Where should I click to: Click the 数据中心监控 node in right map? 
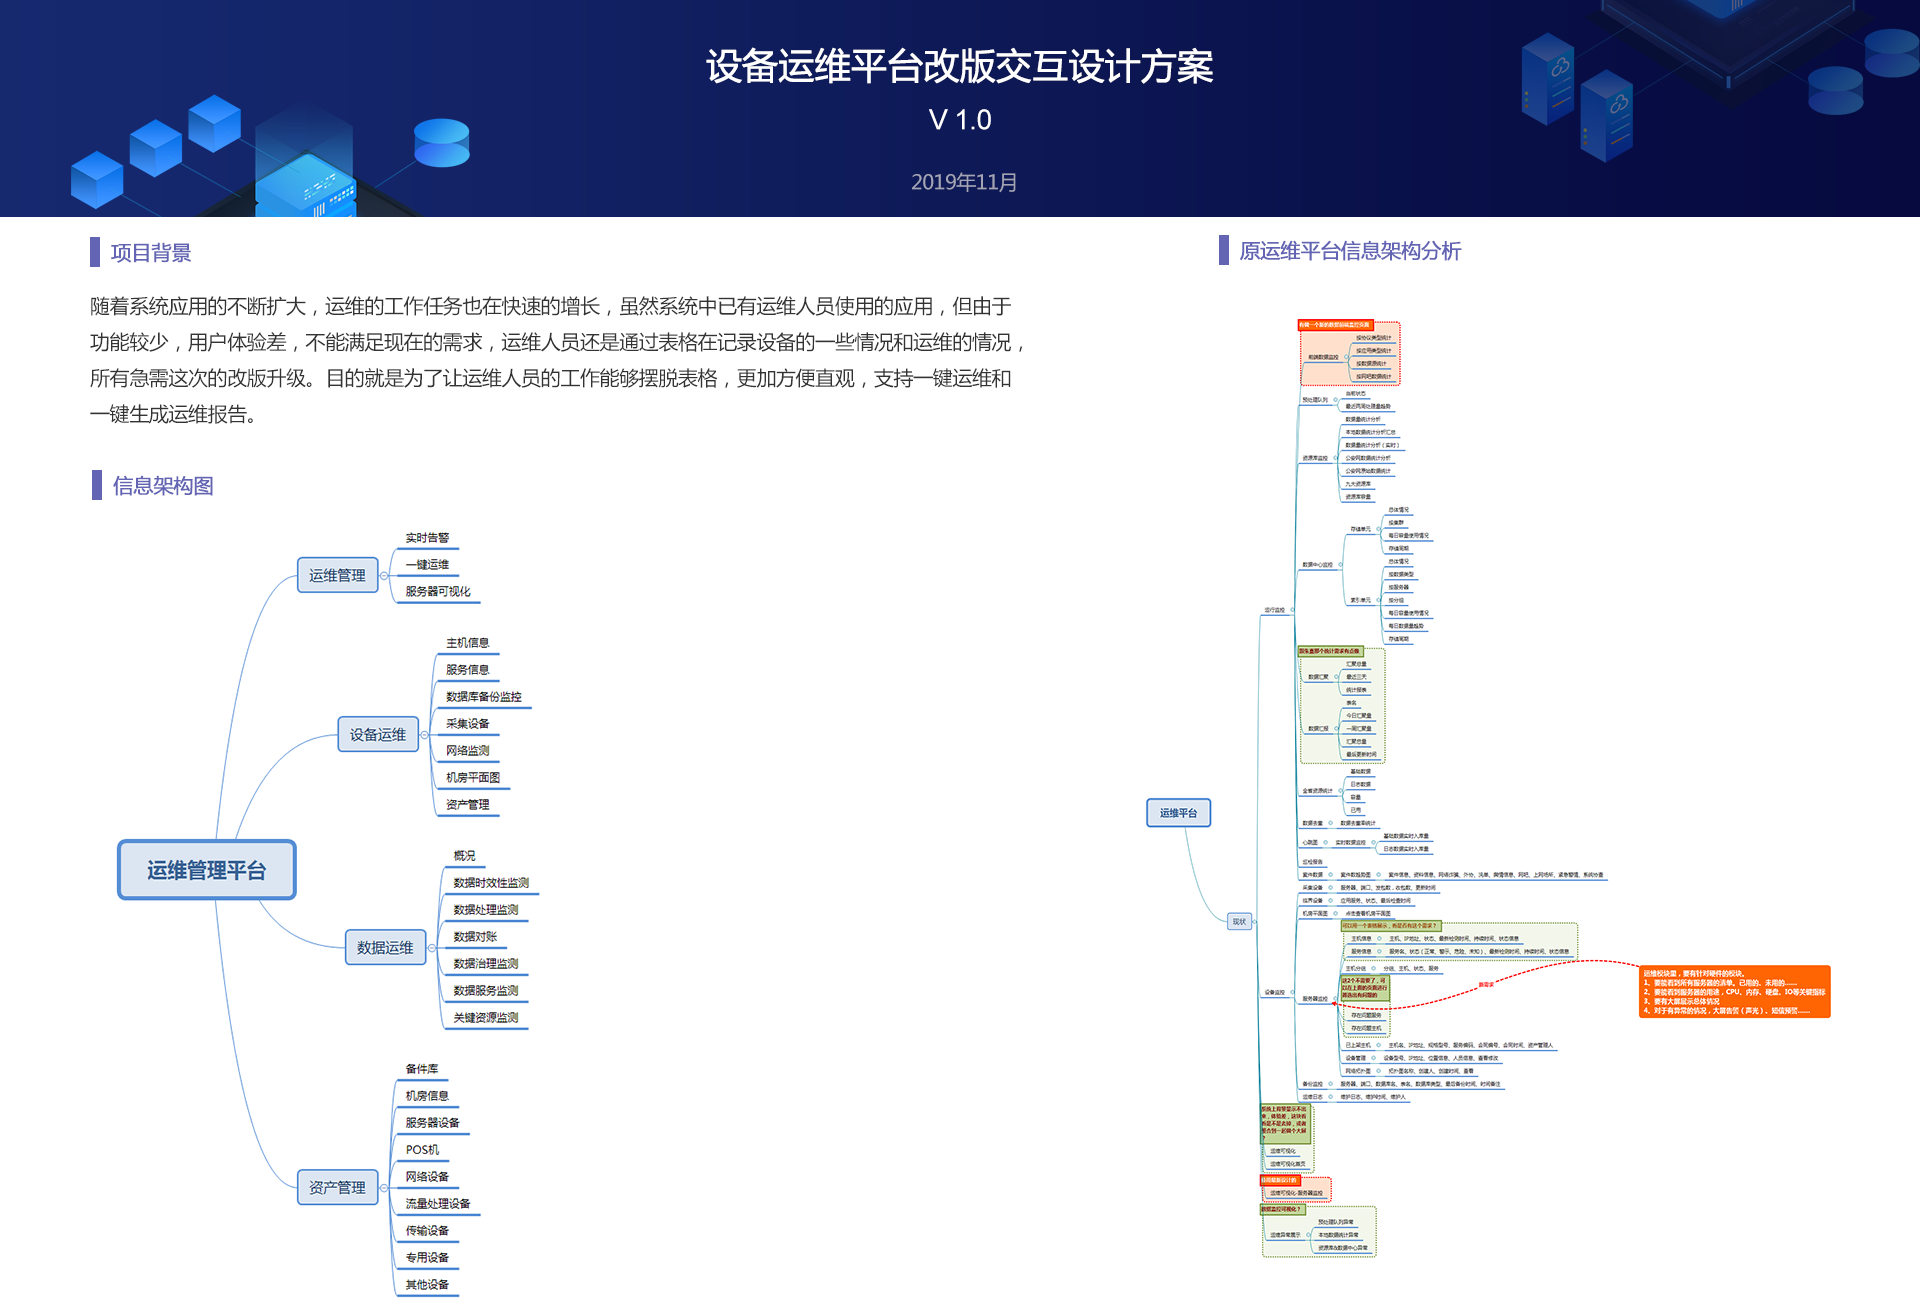(x=1317, y=565)
